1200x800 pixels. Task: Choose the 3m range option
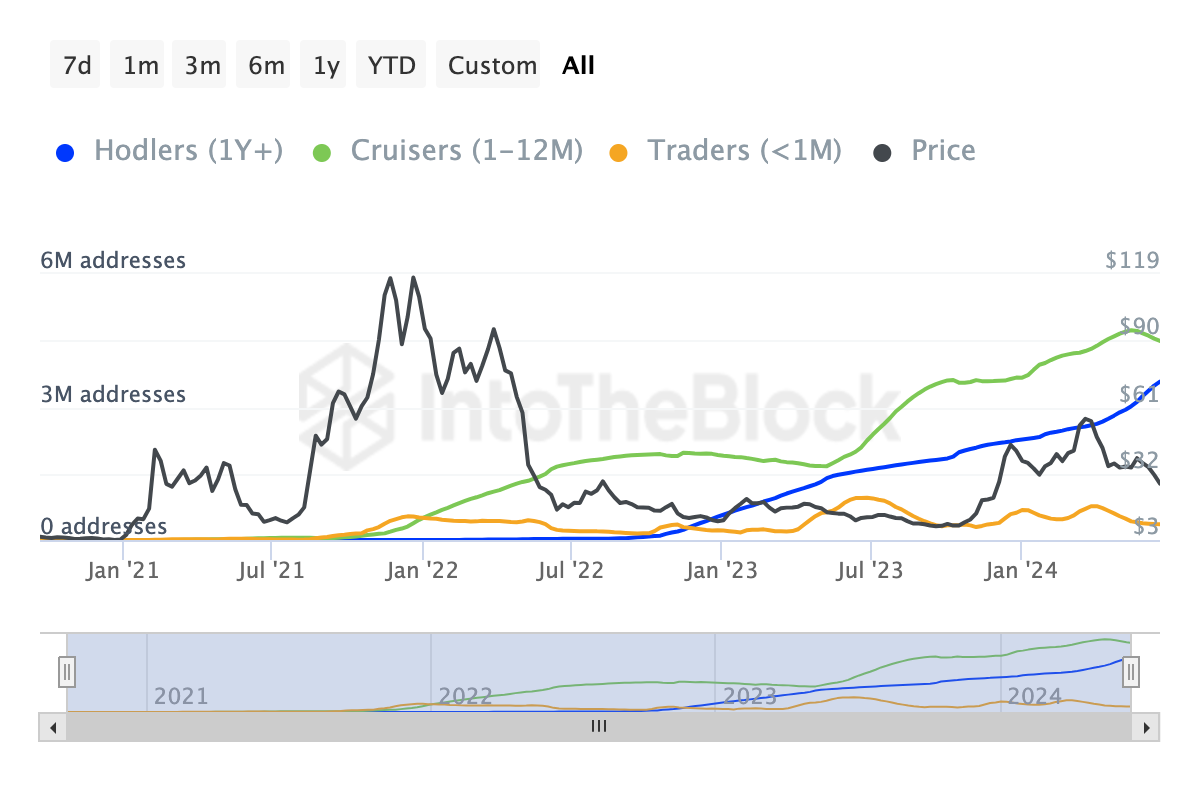click(202, 66)
